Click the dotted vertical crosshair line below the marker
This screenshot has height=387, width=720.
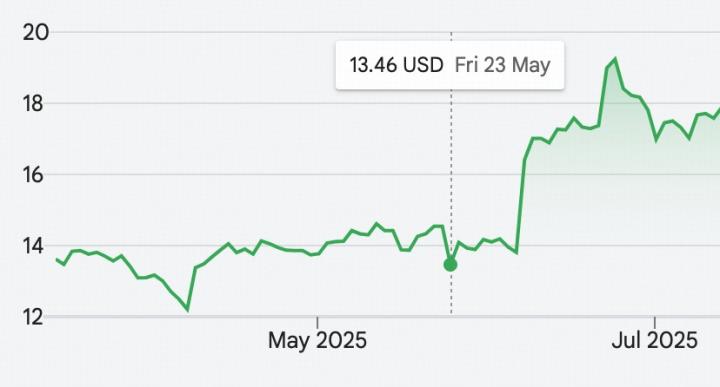(x=451, y=294)
